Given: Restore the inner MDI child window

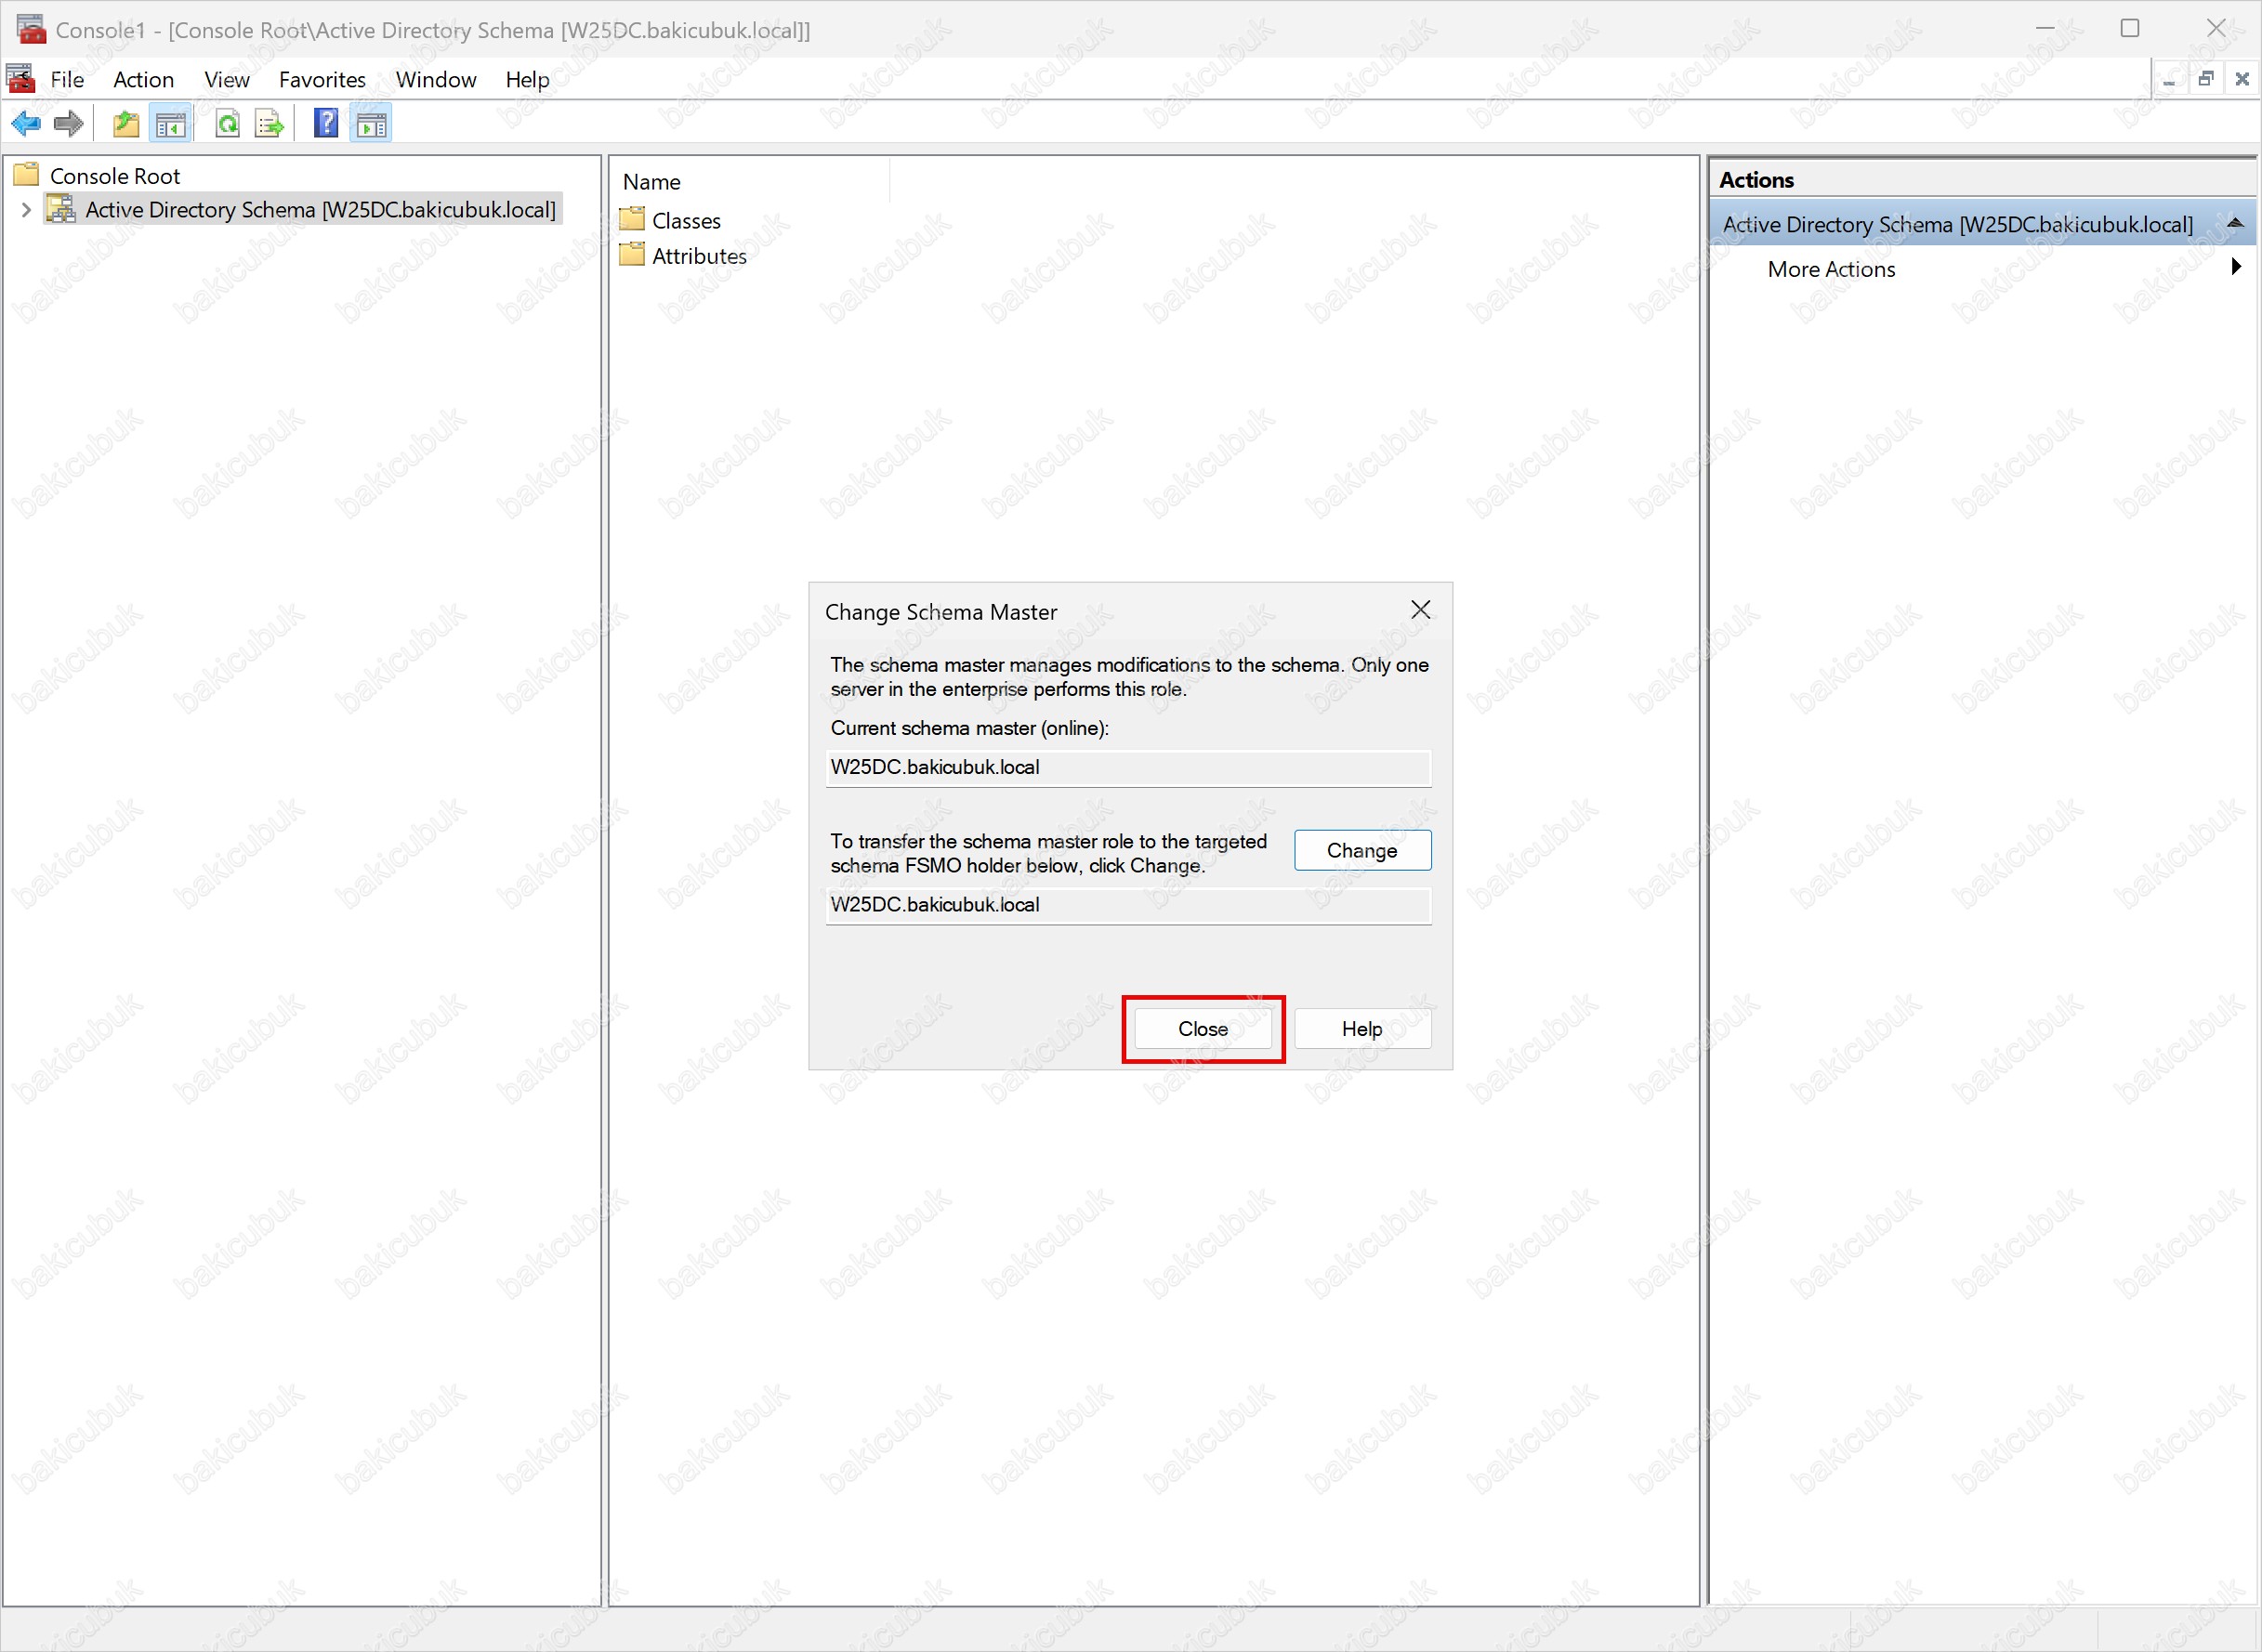Looking at the screenshot, I should (2205, 79).
